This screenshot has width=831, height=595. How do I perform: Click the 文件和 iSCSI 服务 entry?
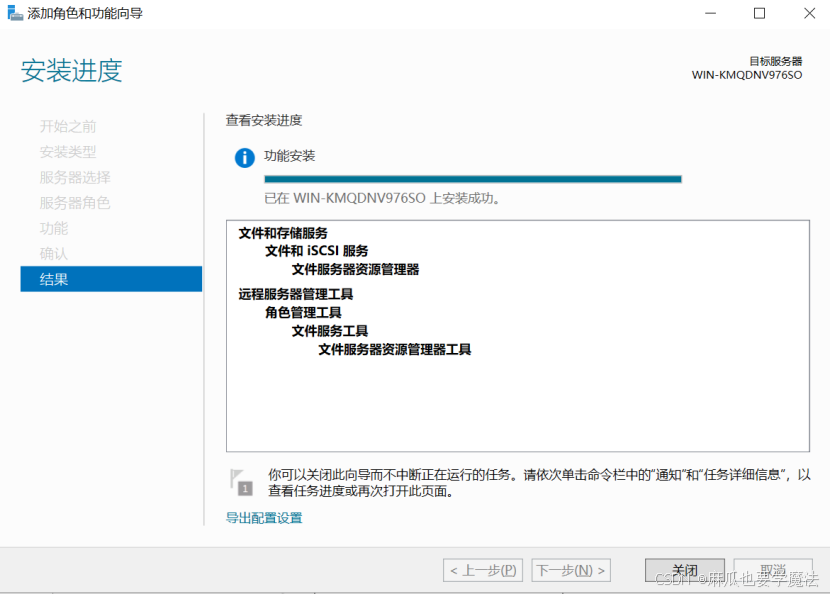point(316,251)
